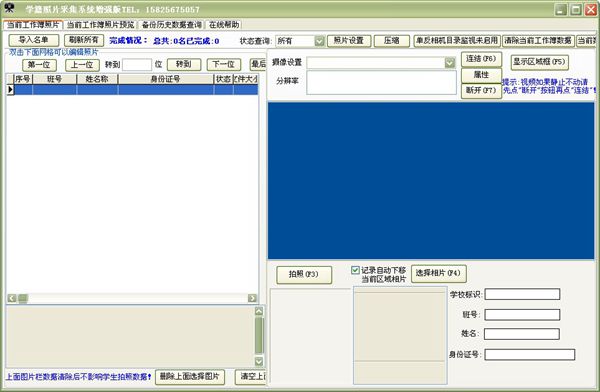
Task: Click 清除当前工作簿数据 button
Action: point(538,41)
